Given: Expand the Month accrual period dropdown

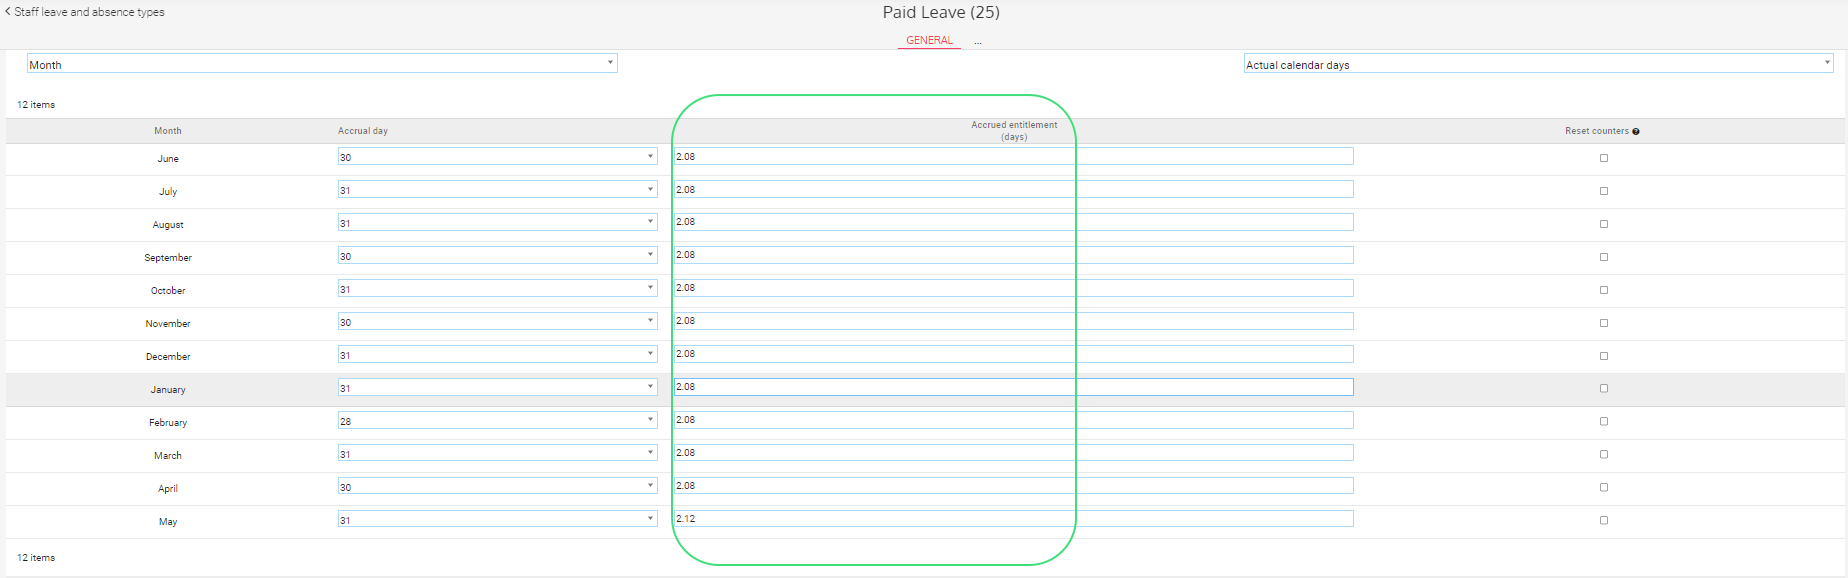Looking at the screenshot, I should (321, 64).
